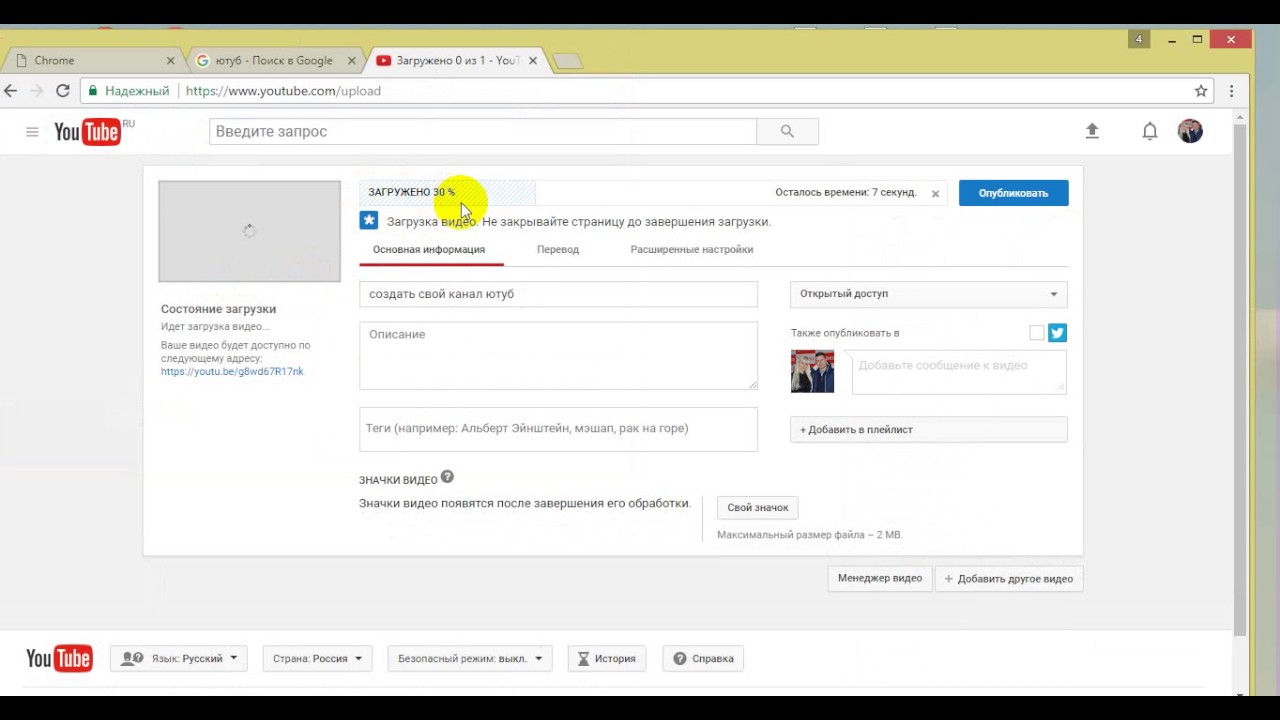Open the Язык: Русский language dropdown
The width and height of the screenshot is (1280, 720).
click(179, 658)
